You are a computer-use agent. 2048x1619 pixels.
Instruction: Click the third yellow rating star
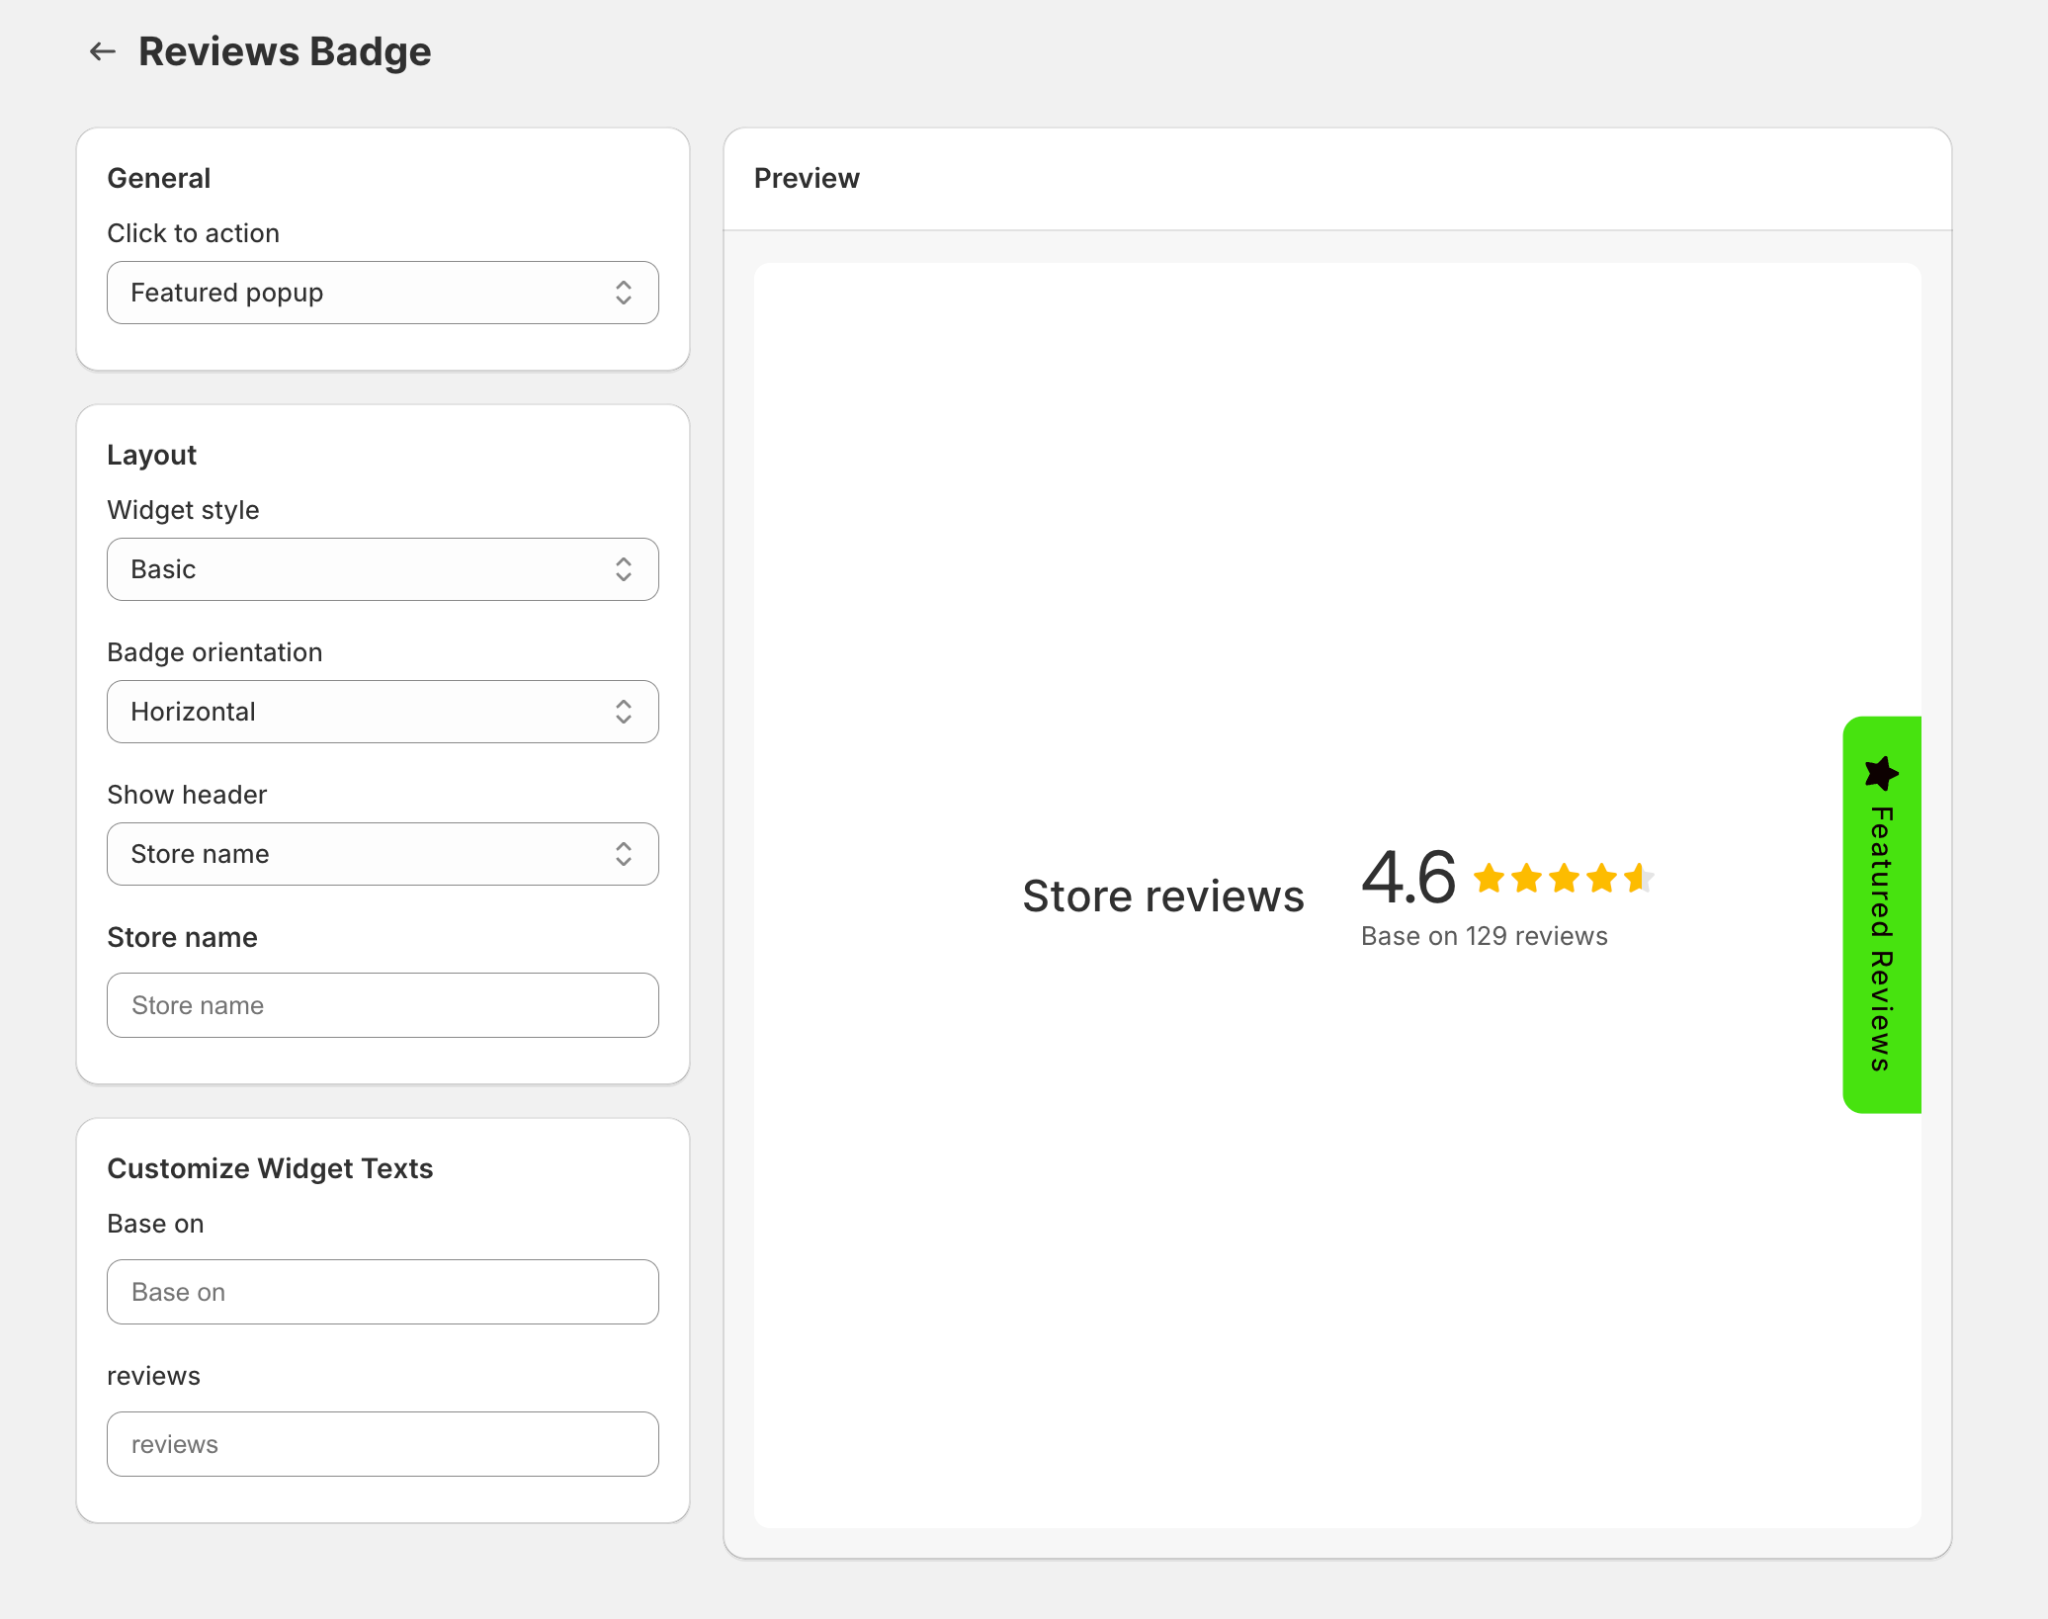click(x=1564, y=878)
